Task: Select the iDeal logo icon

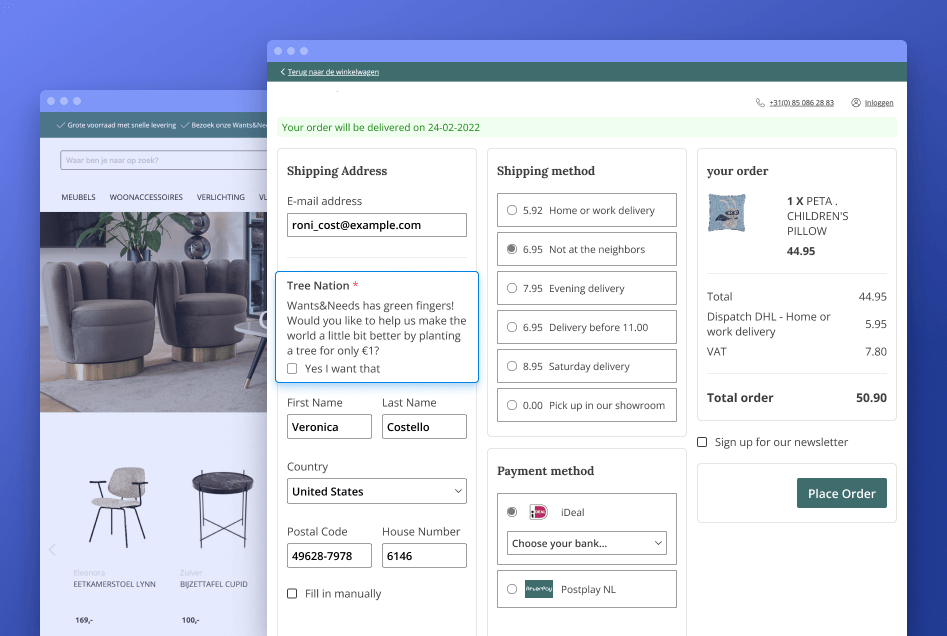Action: (539, 512)
